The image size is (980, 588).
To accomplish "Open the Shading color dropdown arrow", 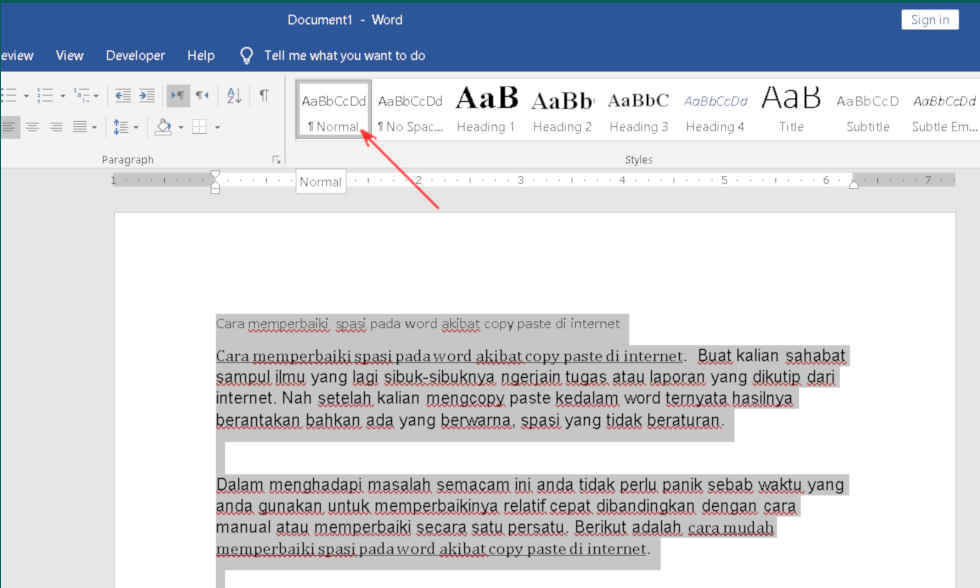I will click(x=181, y=127).
